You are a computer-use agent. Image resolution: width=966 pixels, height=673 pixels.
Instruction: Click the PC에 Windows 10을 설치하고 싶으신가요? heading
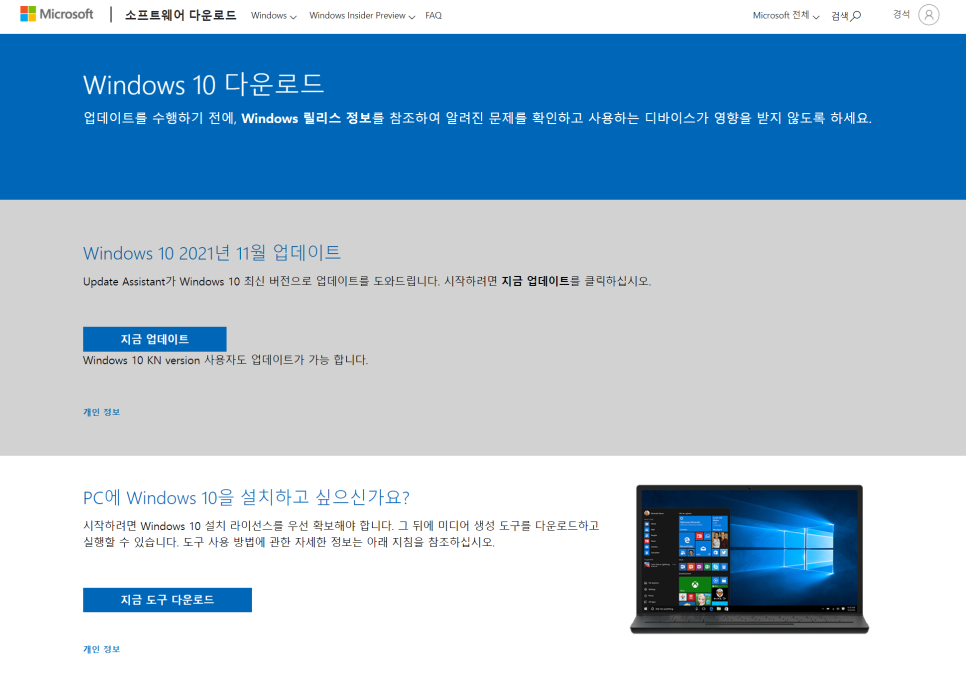246,497
